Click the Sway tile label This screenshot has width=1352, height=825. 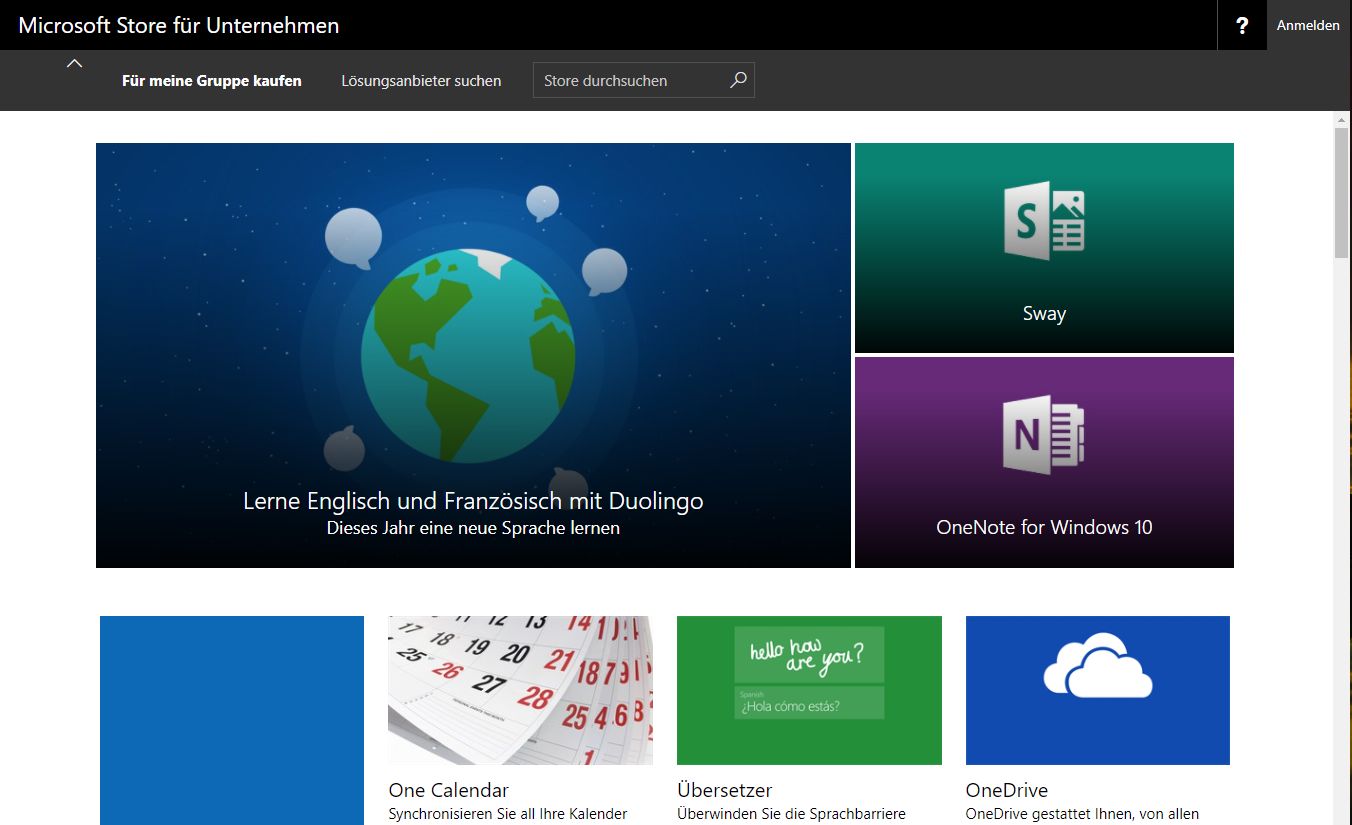click(1044, 313)
